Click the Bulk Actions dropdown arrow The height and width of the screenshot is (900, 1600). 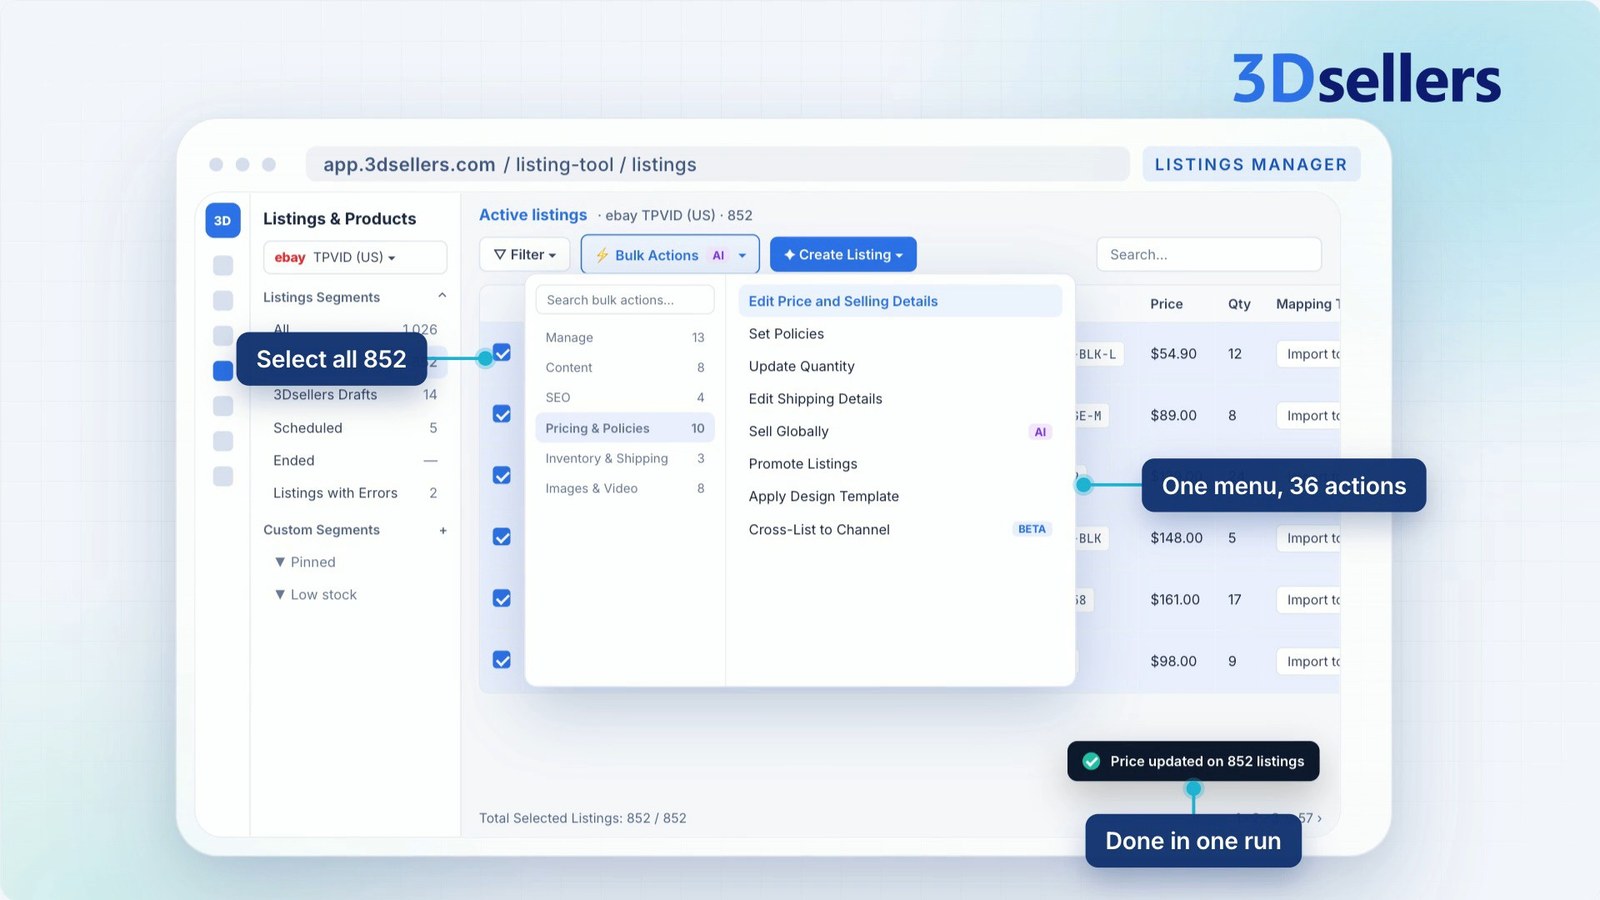742,255
